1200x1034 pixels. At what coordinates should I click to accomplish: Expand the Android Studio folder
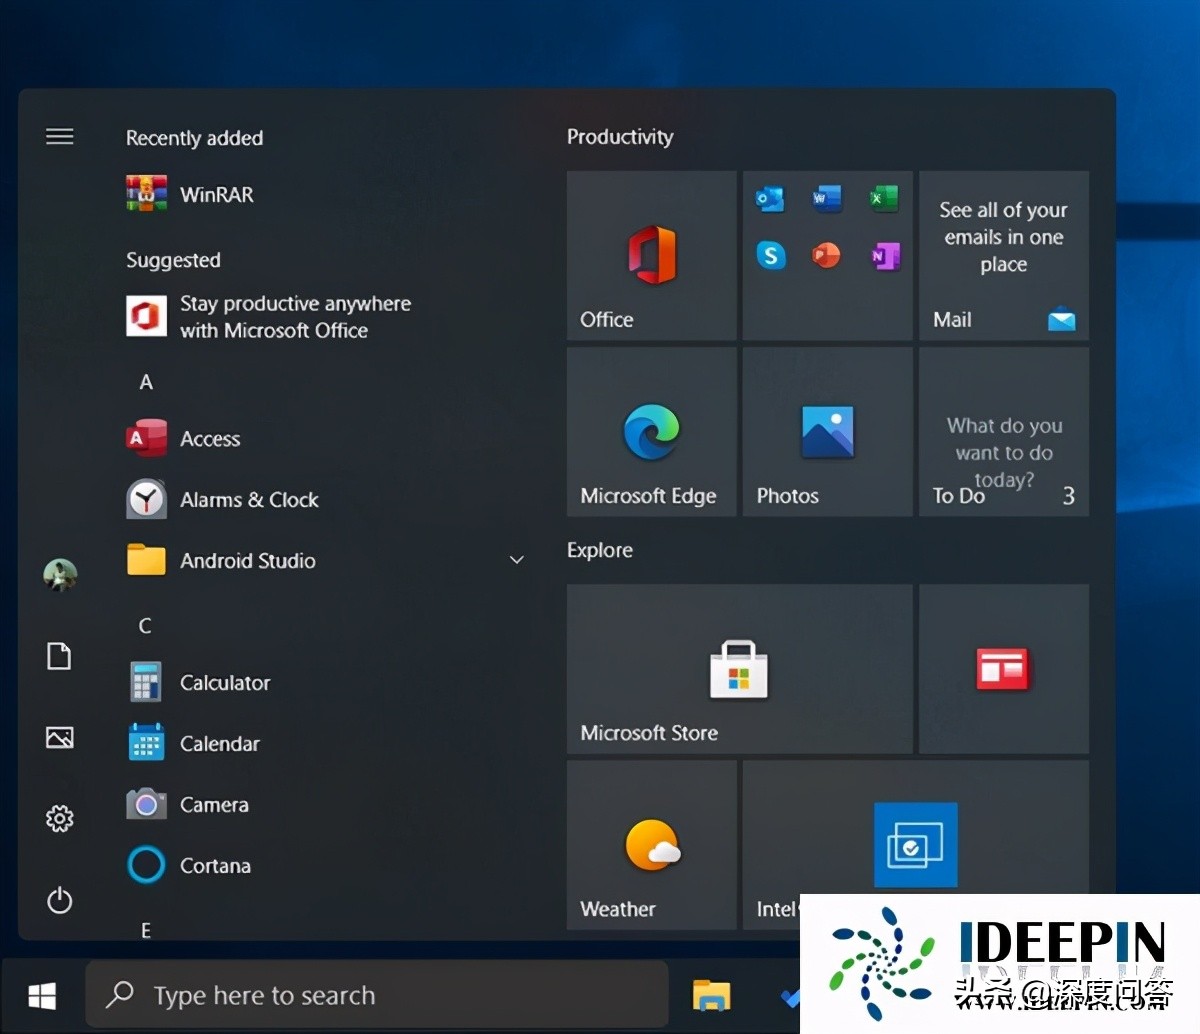(517, 560)
